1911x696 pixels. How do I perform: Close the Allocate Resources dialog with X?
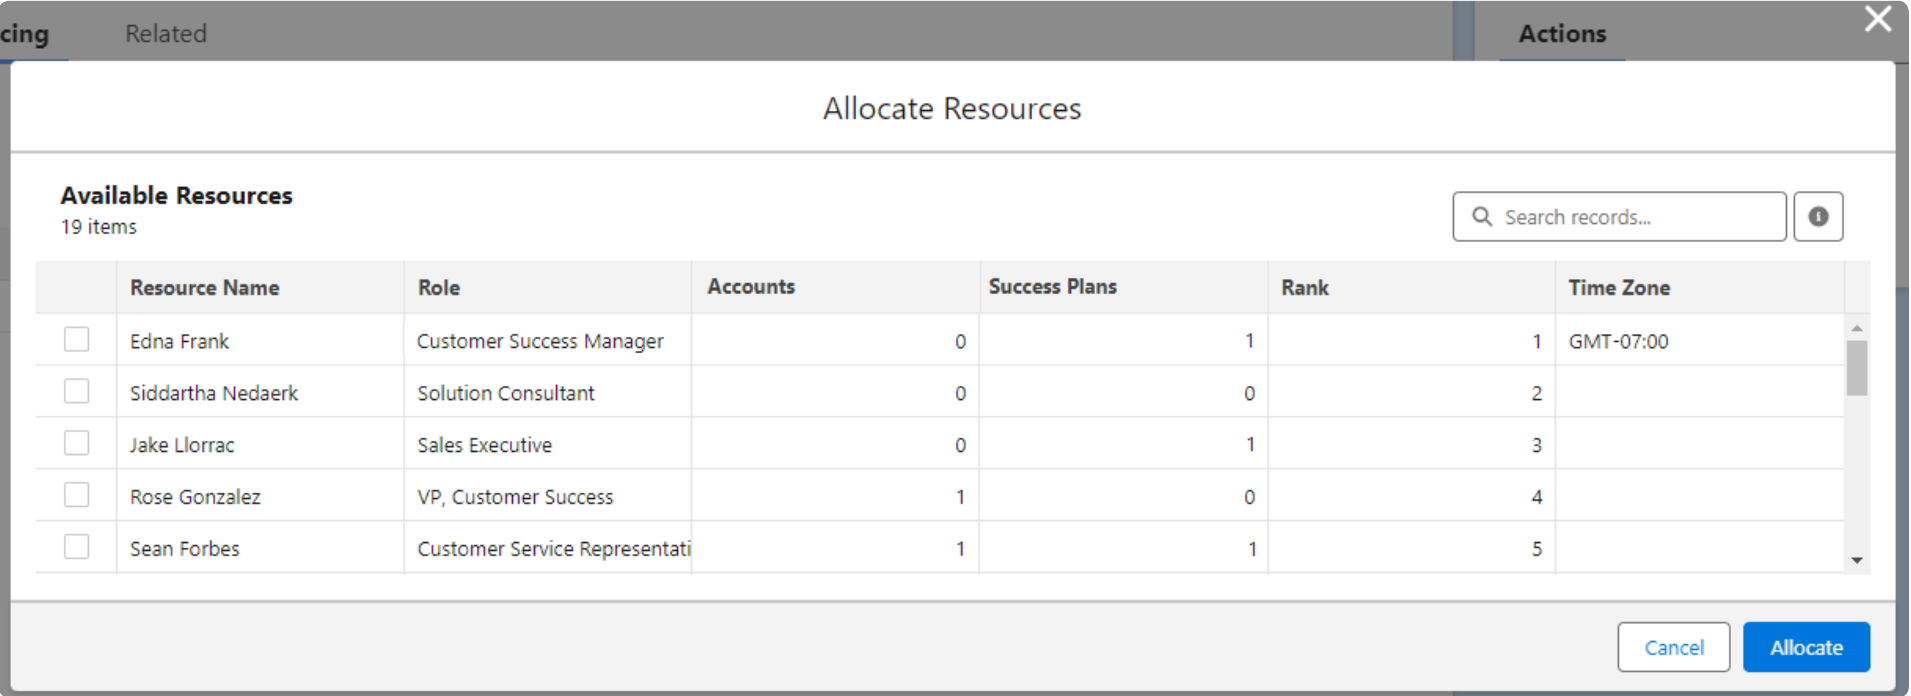1877,19
